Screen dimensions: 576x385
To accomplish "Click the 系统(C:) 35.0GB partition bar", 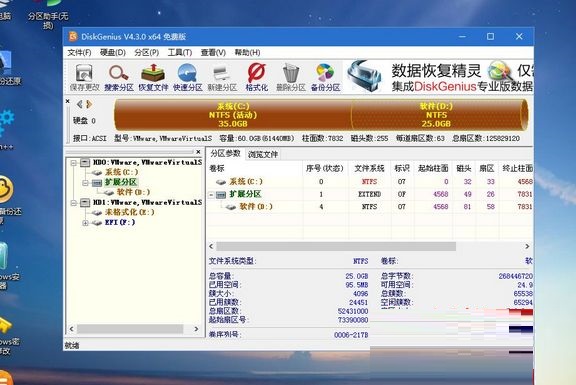I will 233,115.
